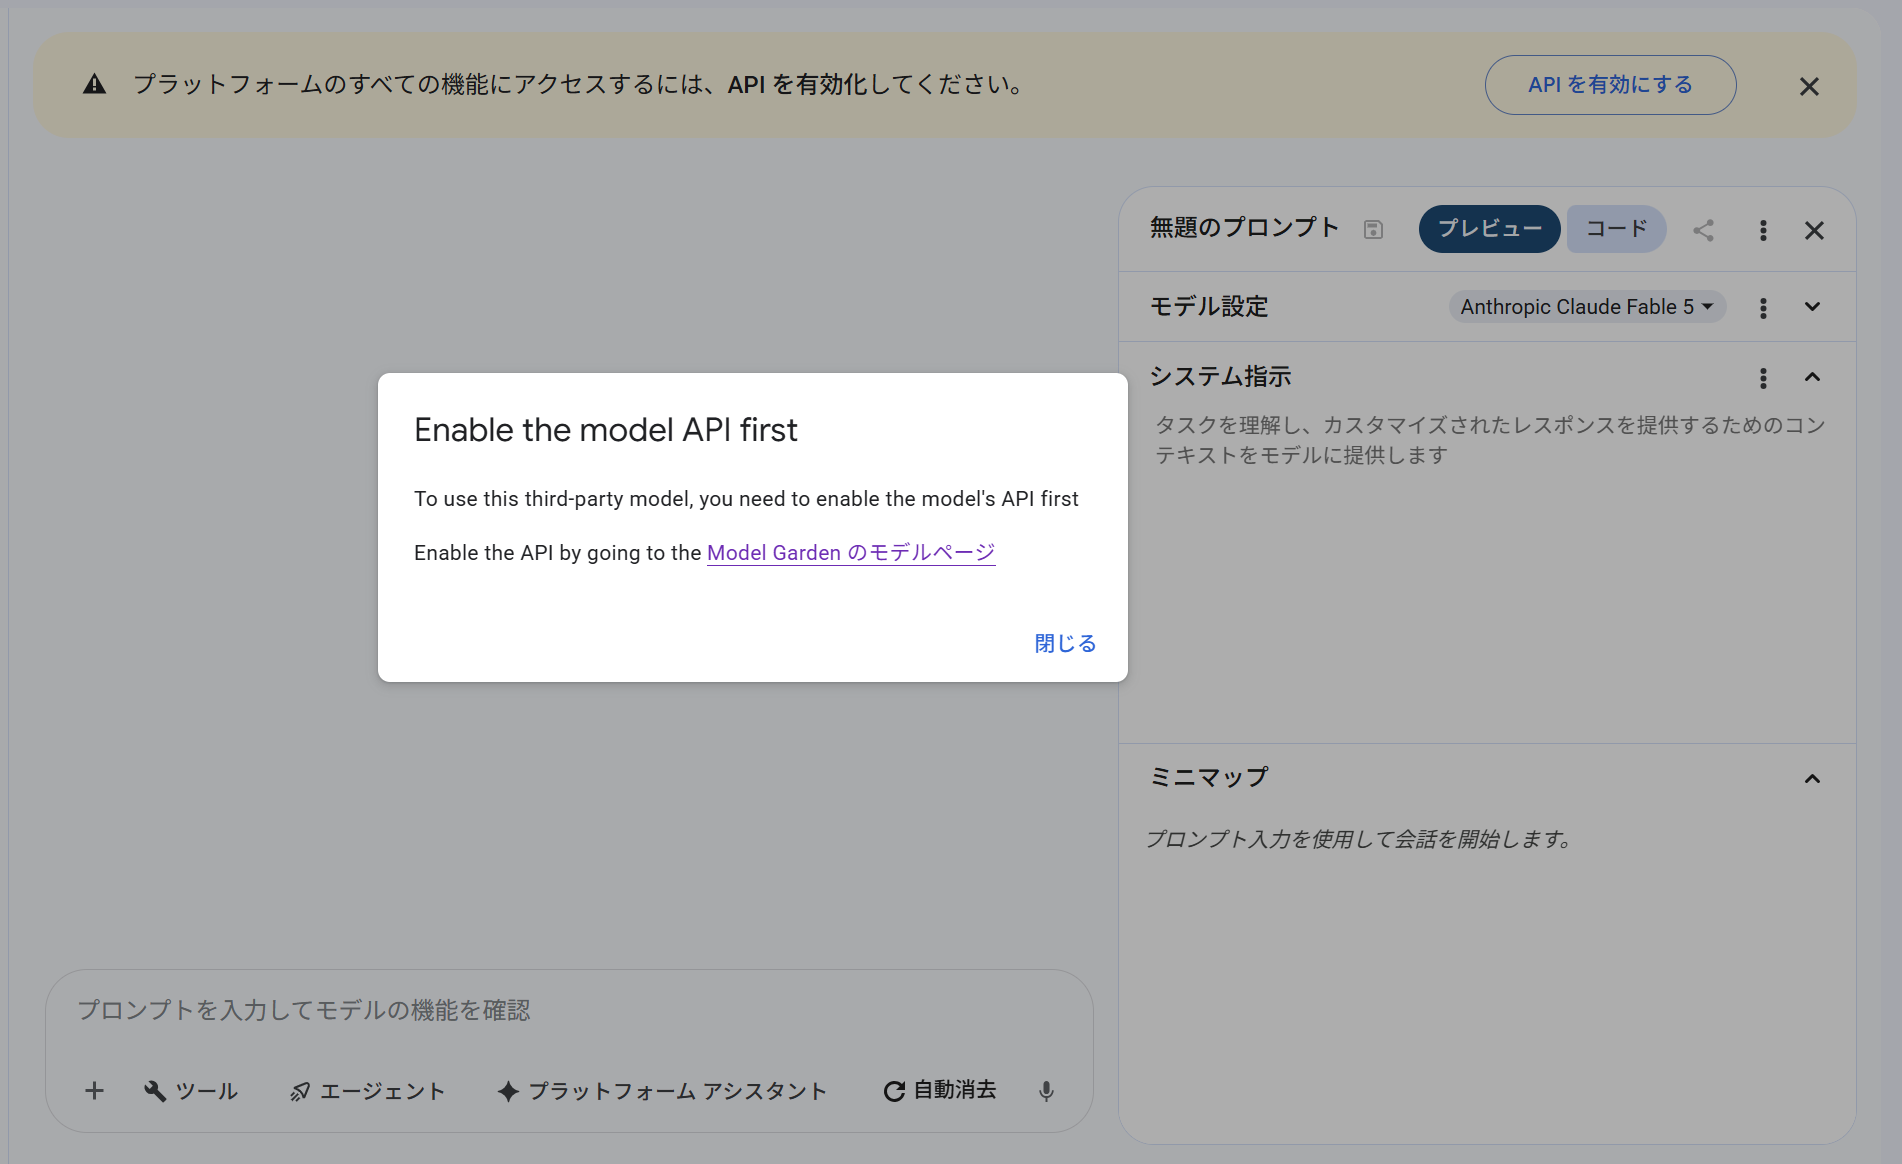Dismiss the API warning banner
This screenshot has width=1902, height=1164.
1809,87
